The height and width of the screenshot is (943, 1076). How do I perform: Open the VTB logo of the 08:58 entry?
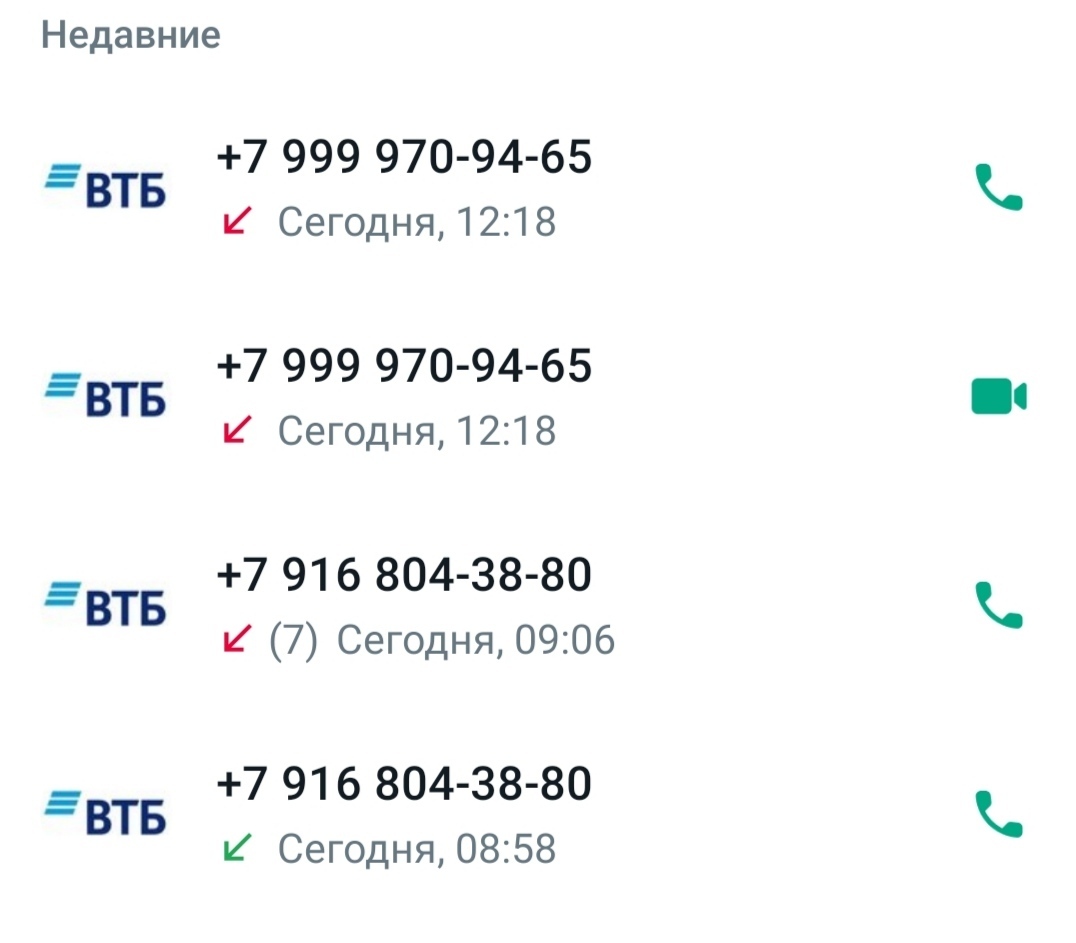(105, 814)
